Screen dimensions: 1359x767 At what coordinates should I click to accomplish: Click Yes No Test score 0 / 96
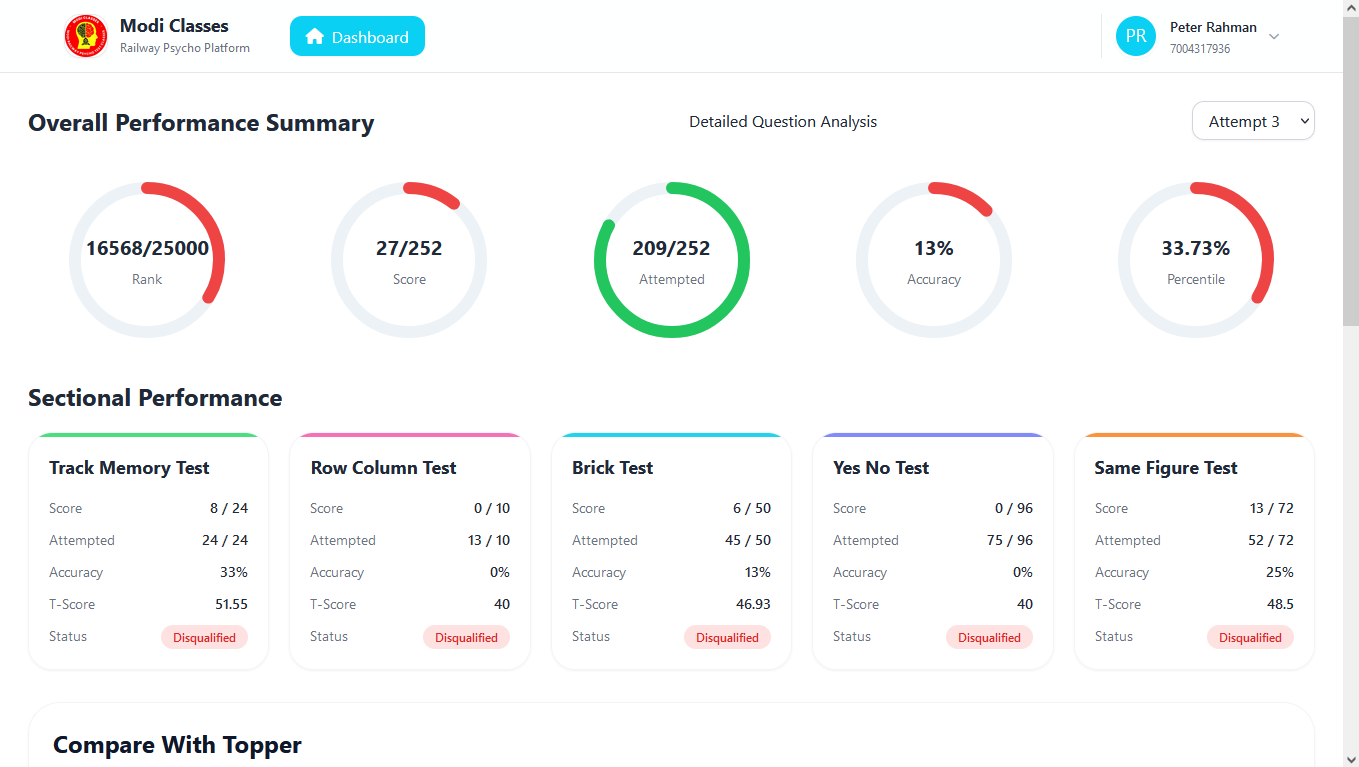[1014, 508]
